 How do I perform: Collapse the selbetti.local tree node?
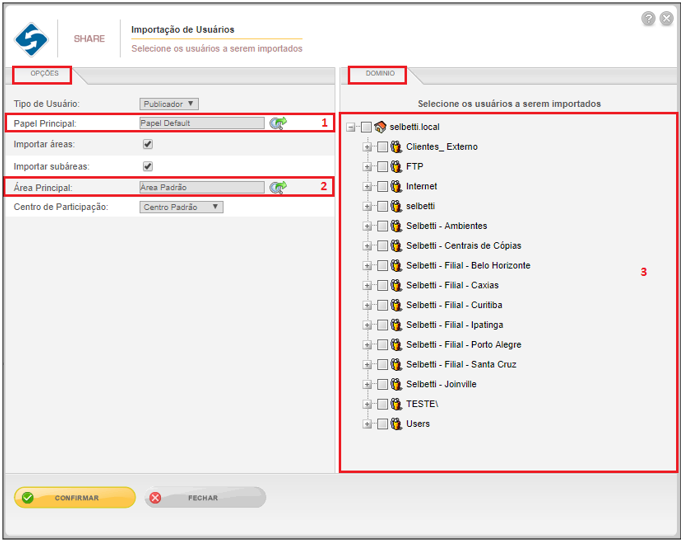350,127
